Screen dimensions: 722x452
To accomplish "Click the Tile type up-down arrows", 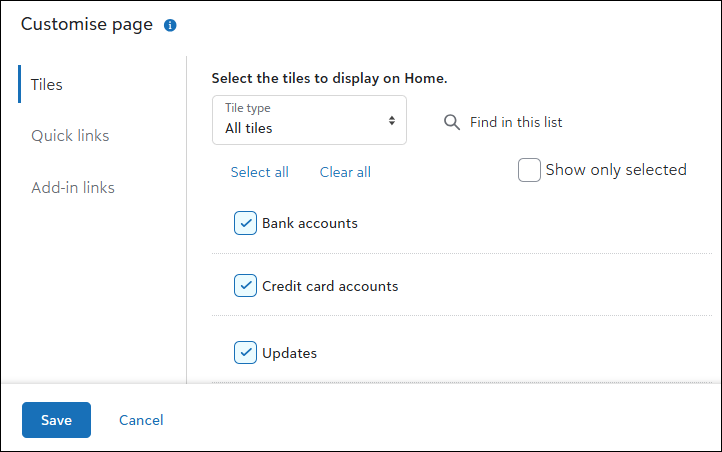I will click(392, 121).
